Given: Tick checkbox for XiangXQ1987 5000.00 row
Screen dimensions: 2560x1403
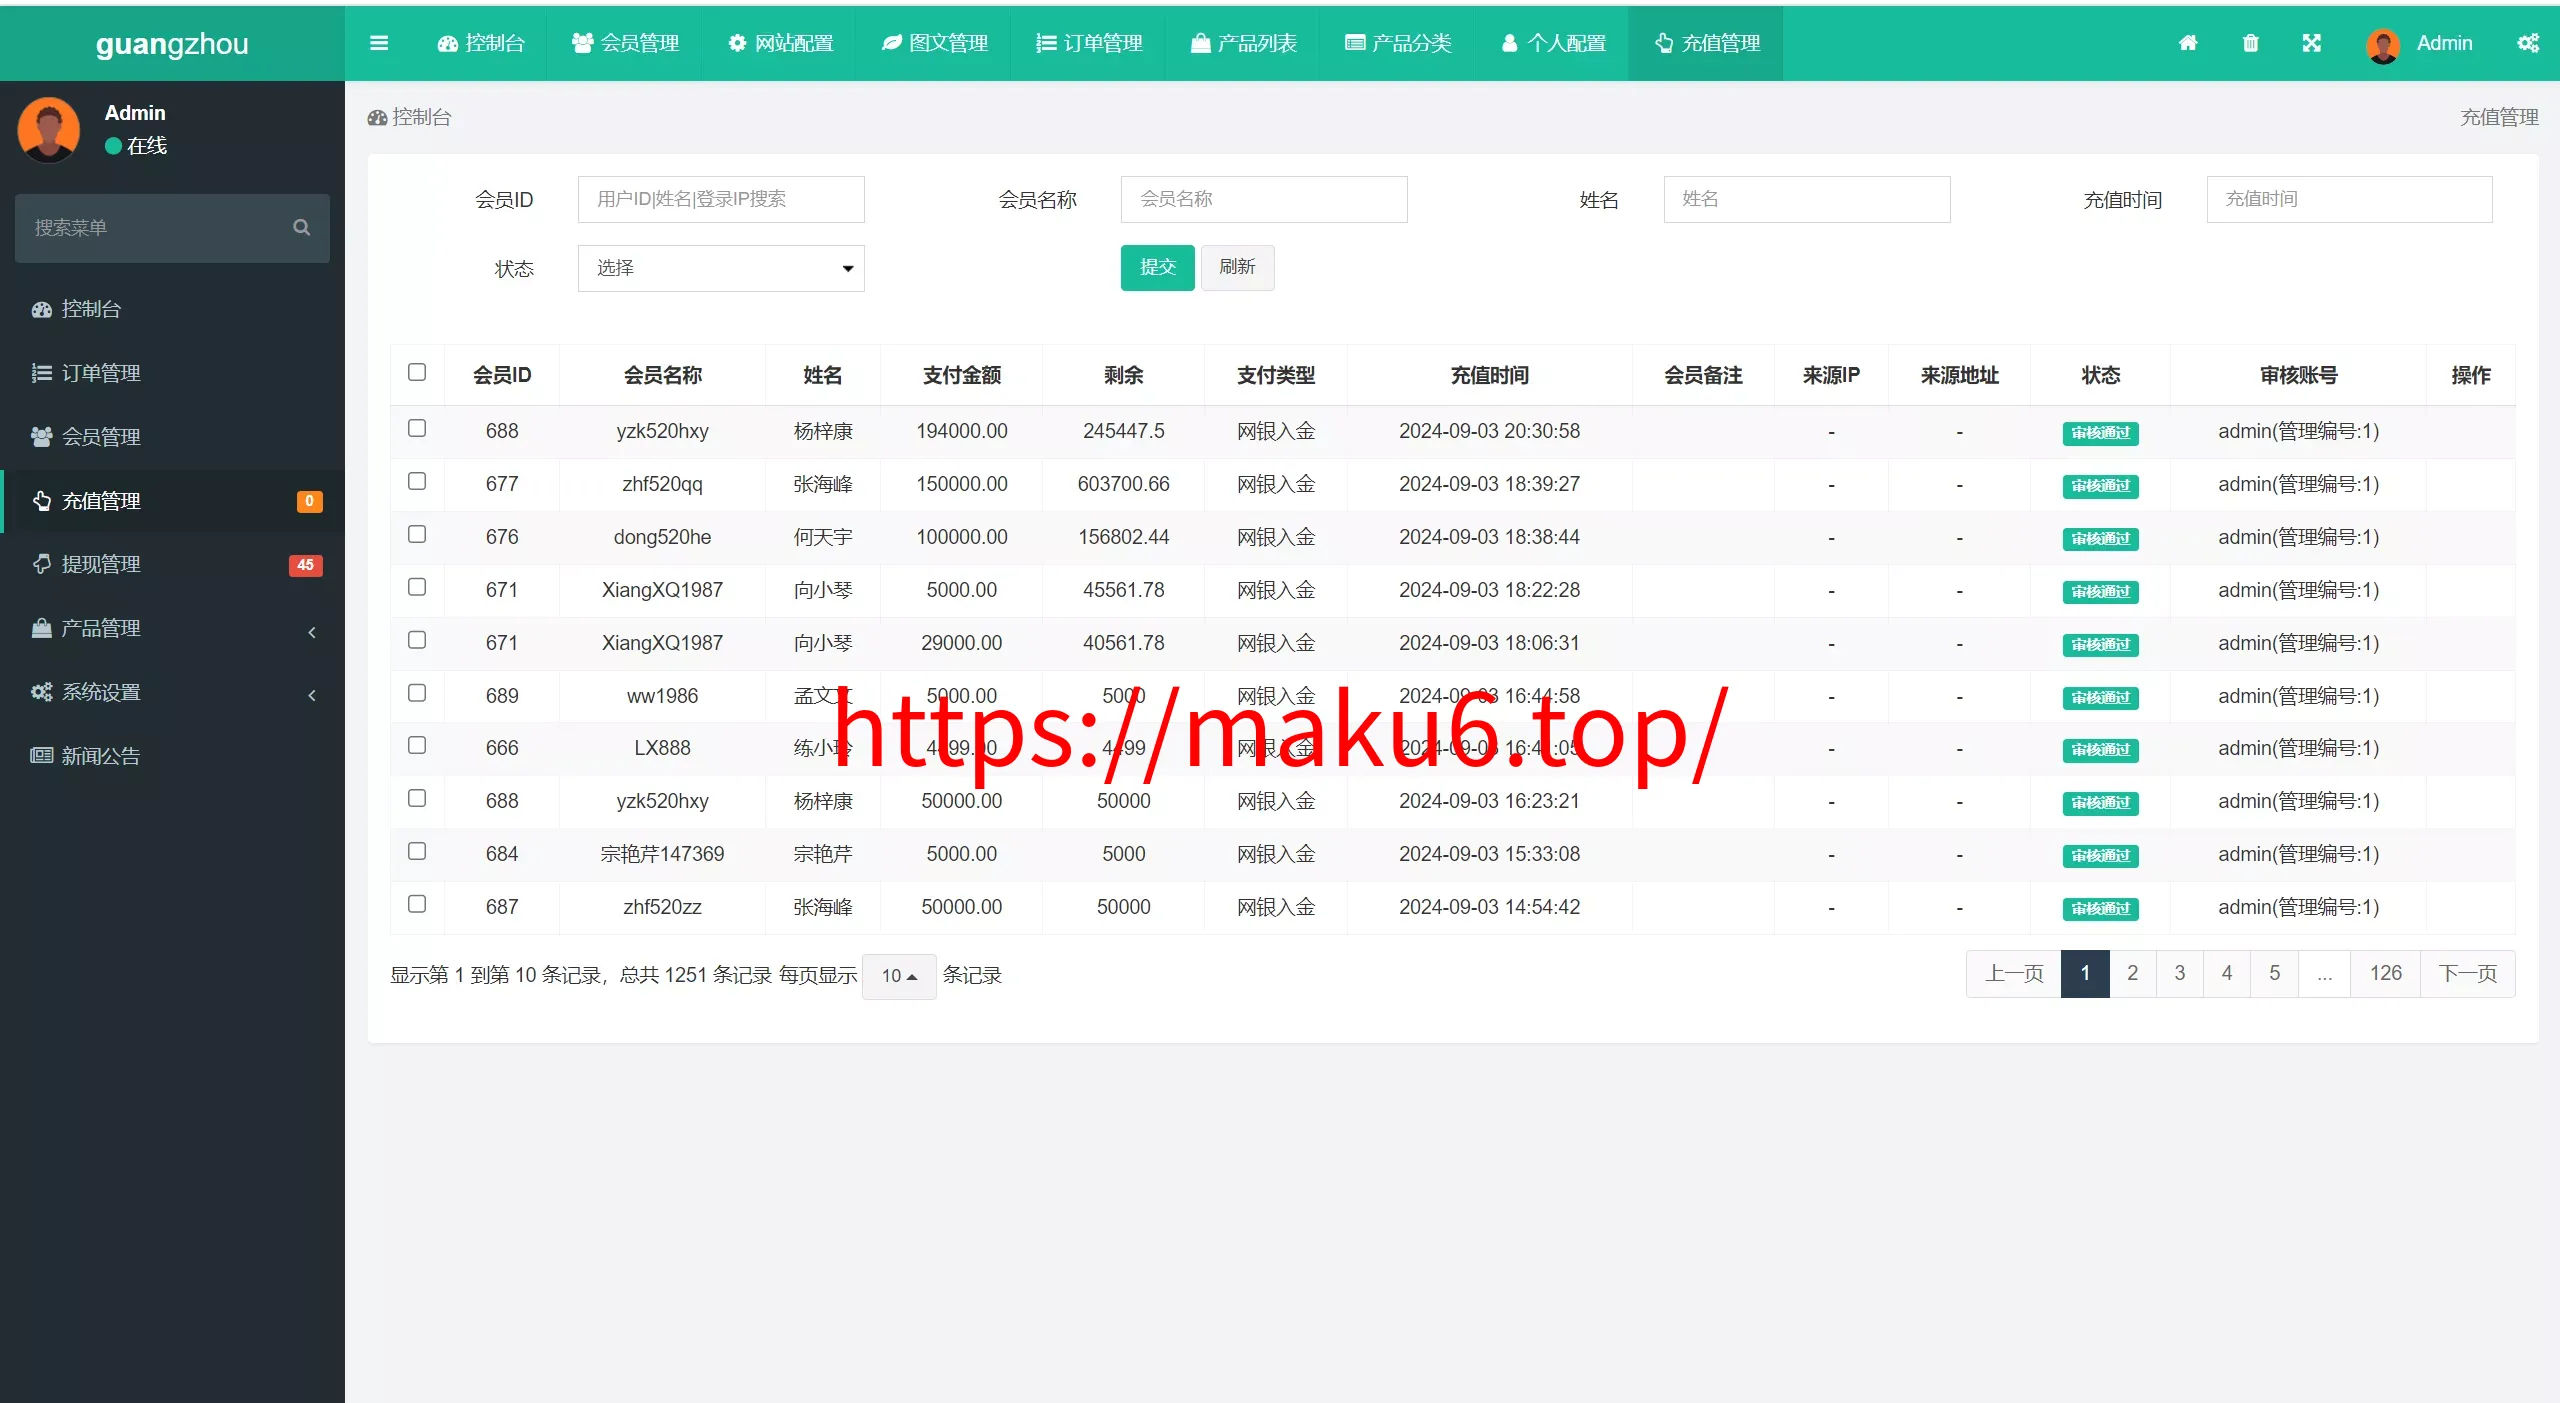Looking at the screenshot, I should click(x=417, y=587).
